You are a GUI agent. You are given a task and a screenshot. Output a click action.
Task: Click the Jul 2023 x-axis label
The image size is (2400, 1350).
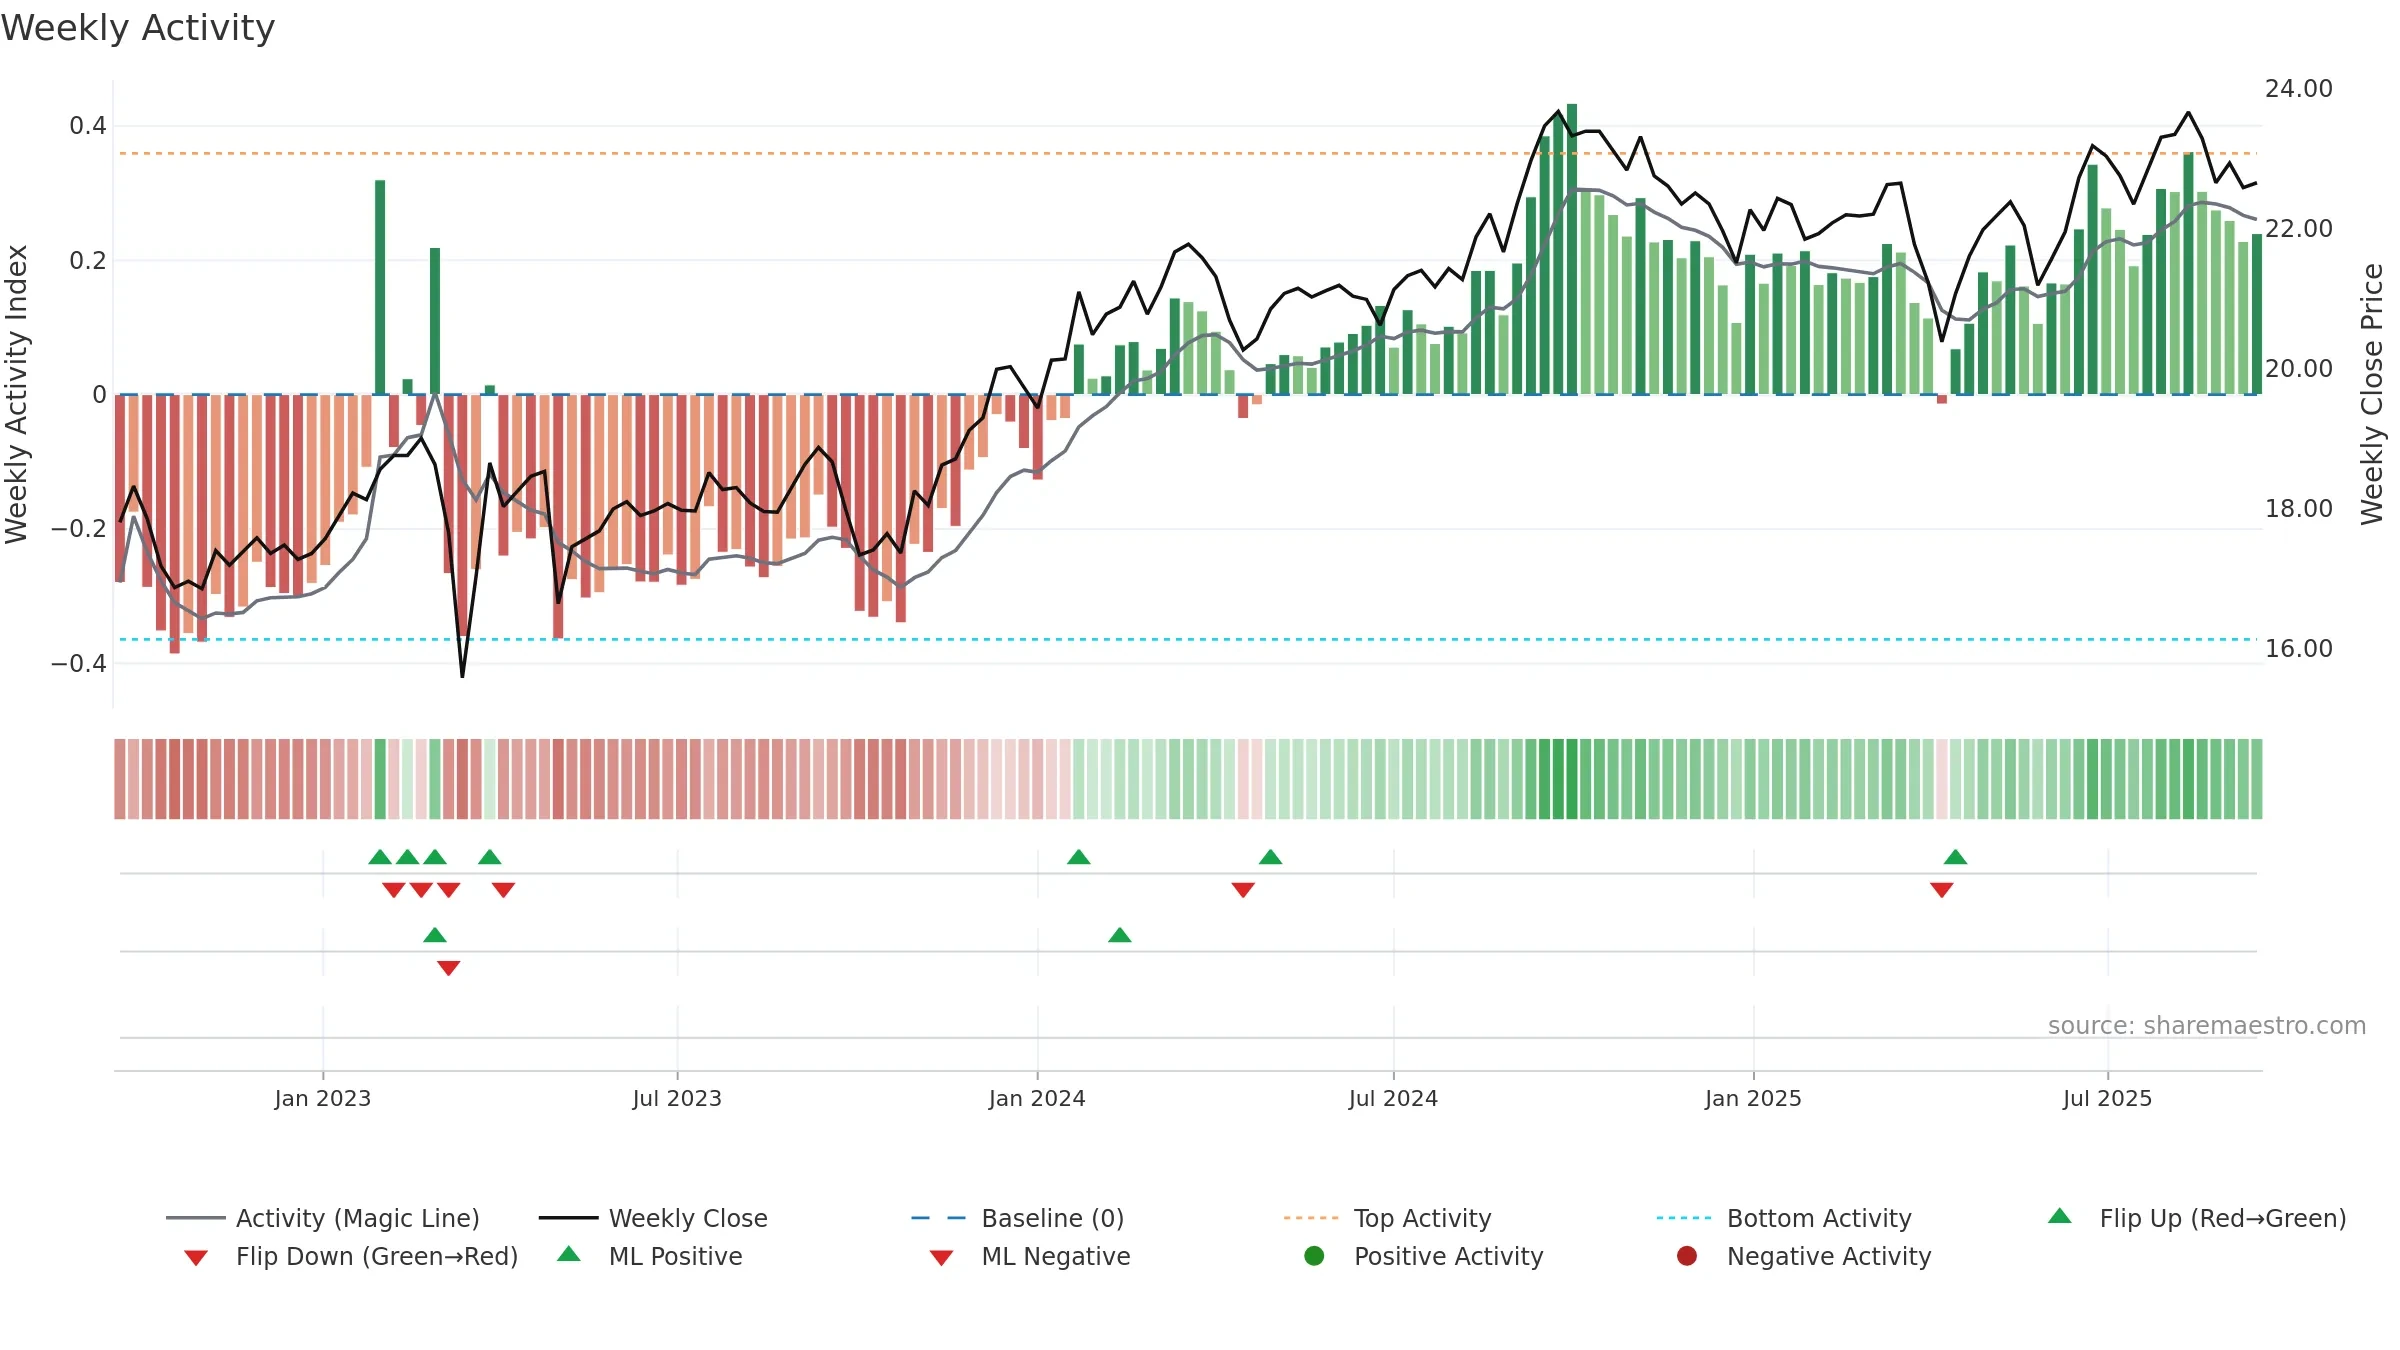coord(677,1098)
